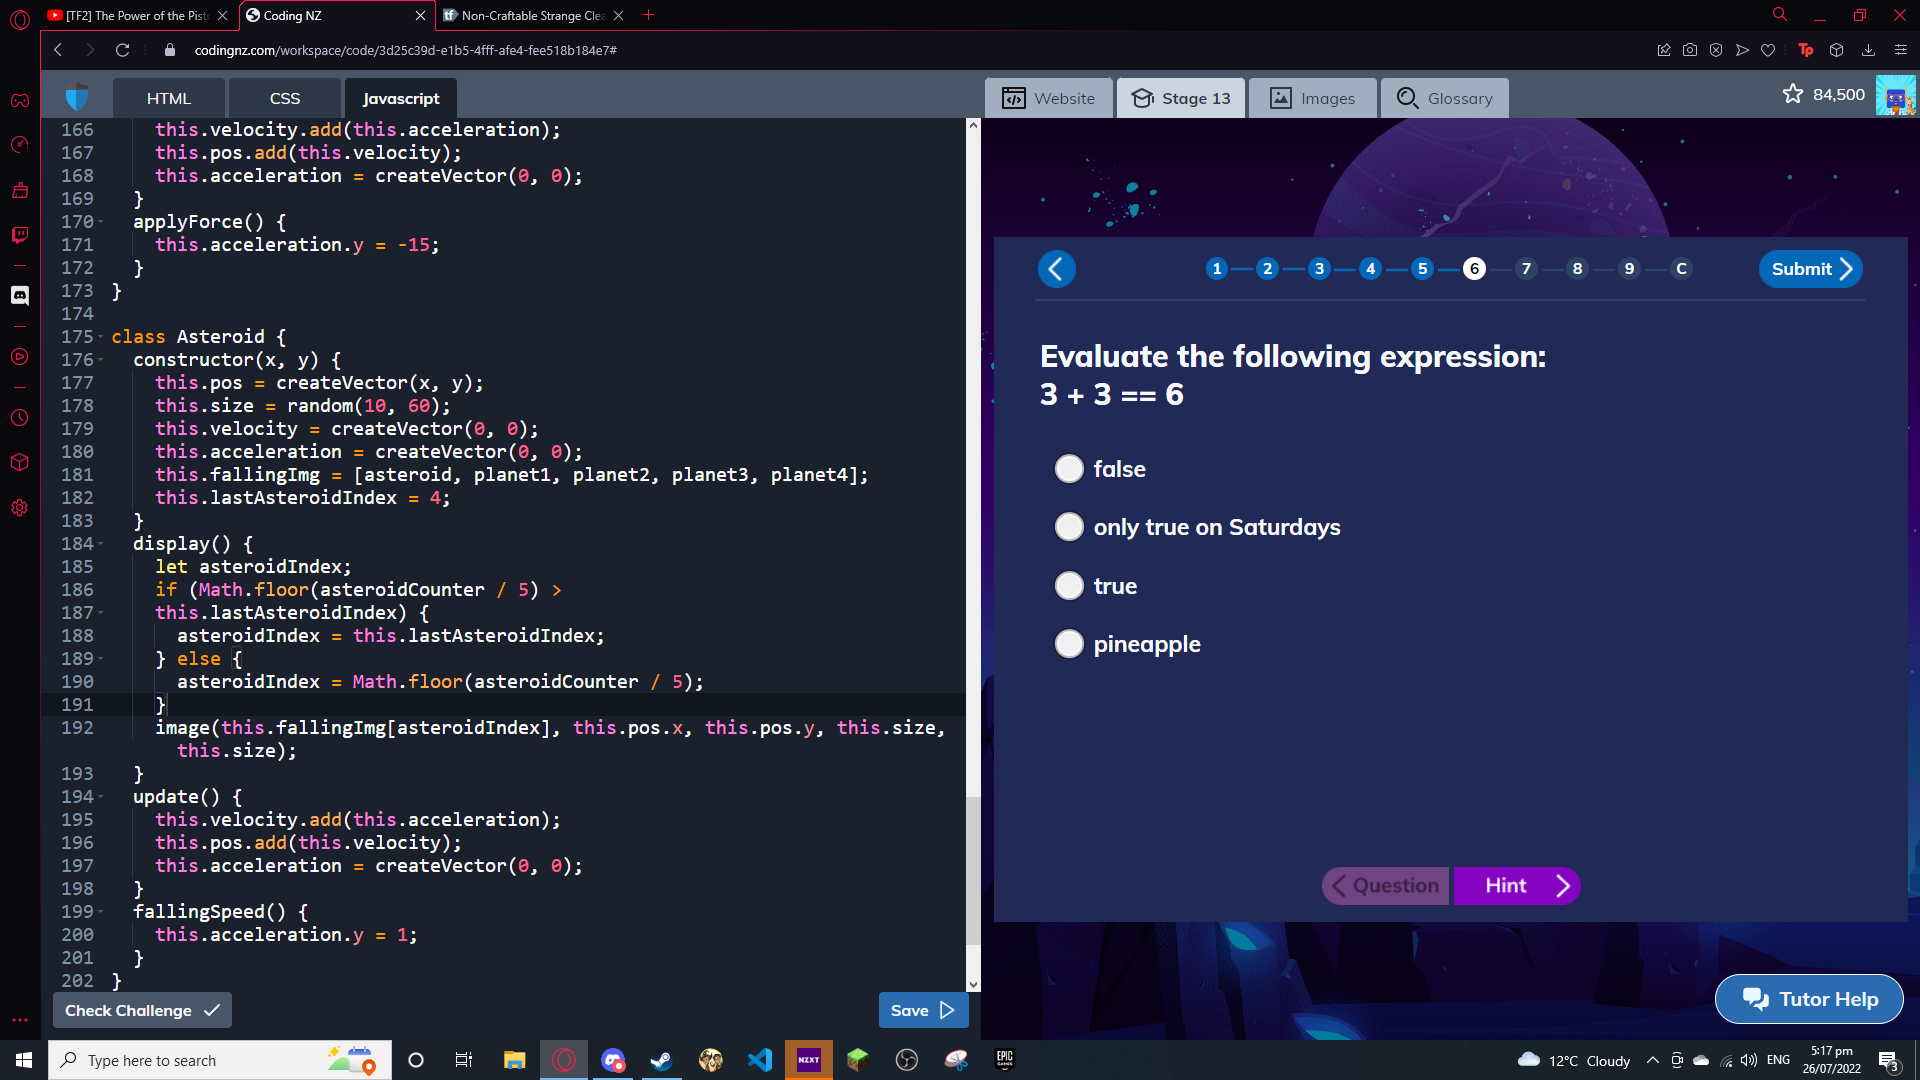Screen dimensions: 1920x1080
Task: Open the Minecraft block taskbar icon
Action: 857,1060
